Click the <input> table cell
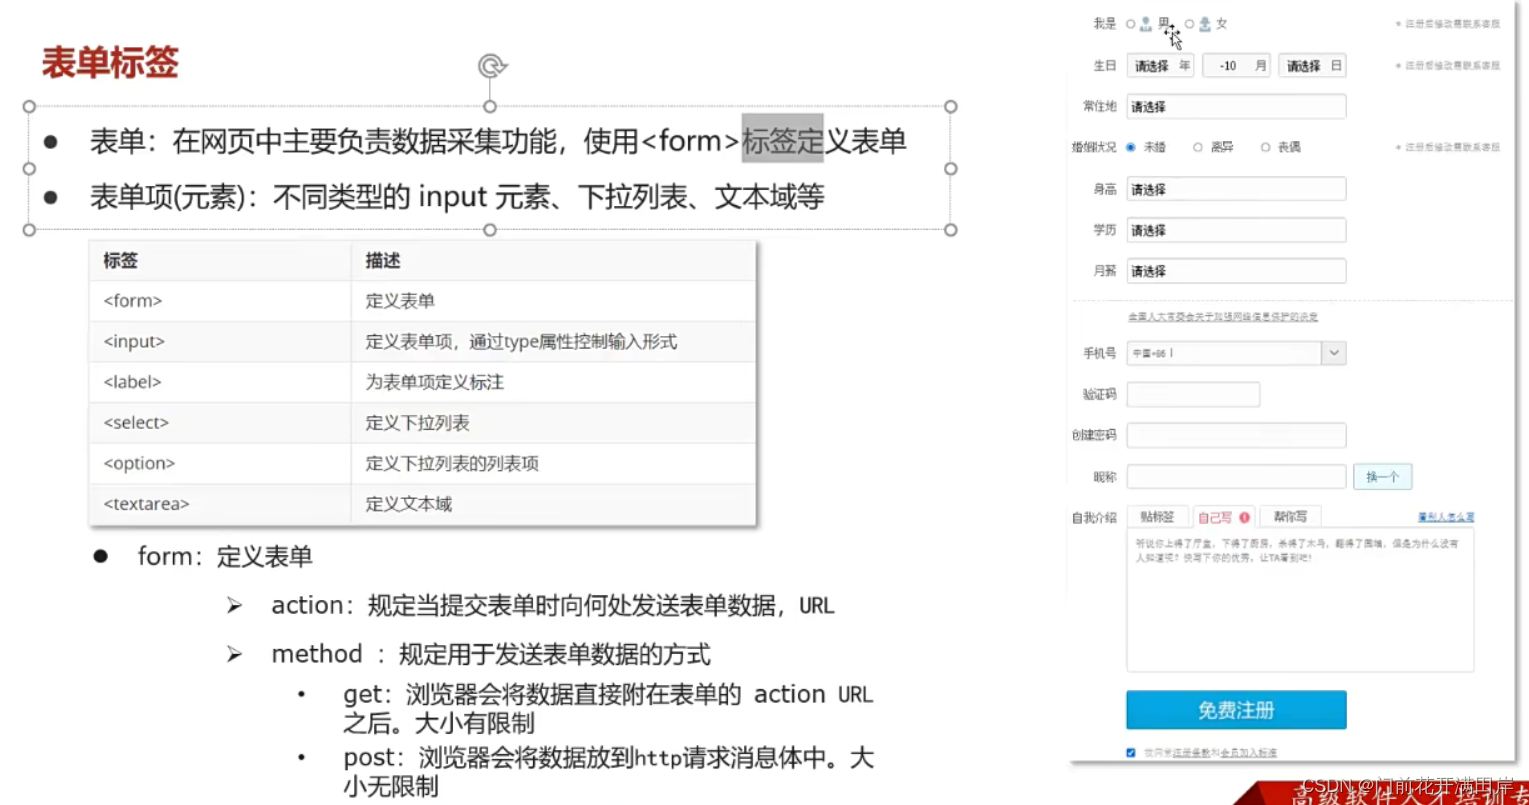The height and width of the screenshot is (805, 1529). pyautogui.click(x=220, y=342)
